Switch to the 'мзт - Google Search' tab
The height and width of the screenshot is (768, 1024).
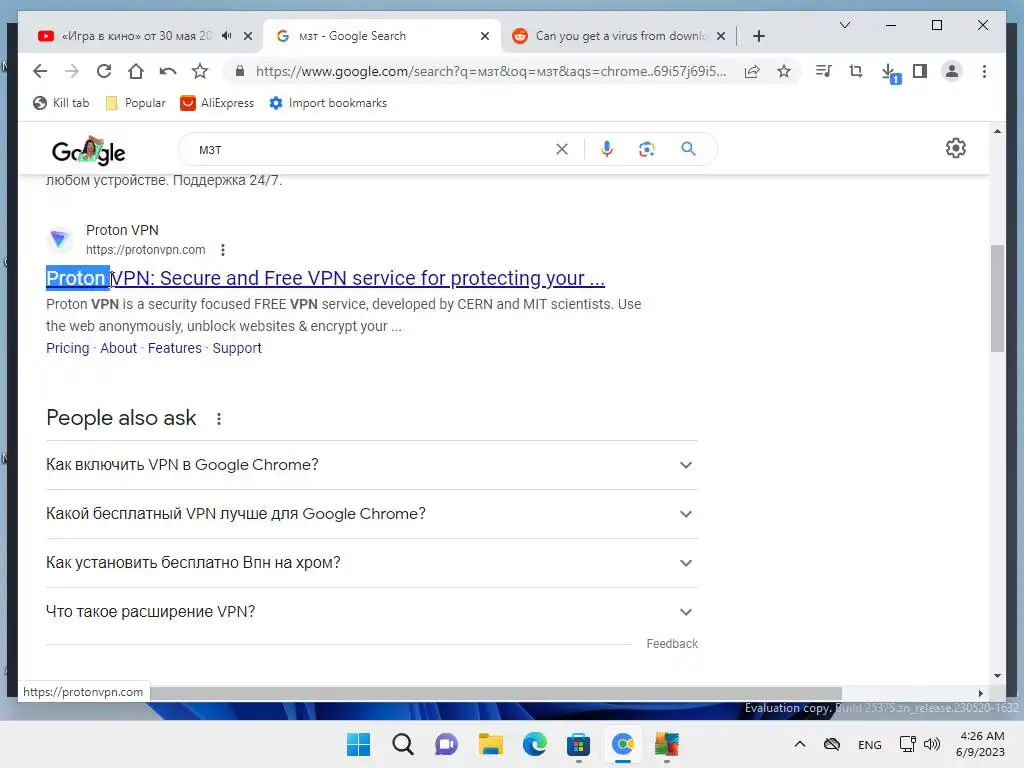(x=381, y=36)
